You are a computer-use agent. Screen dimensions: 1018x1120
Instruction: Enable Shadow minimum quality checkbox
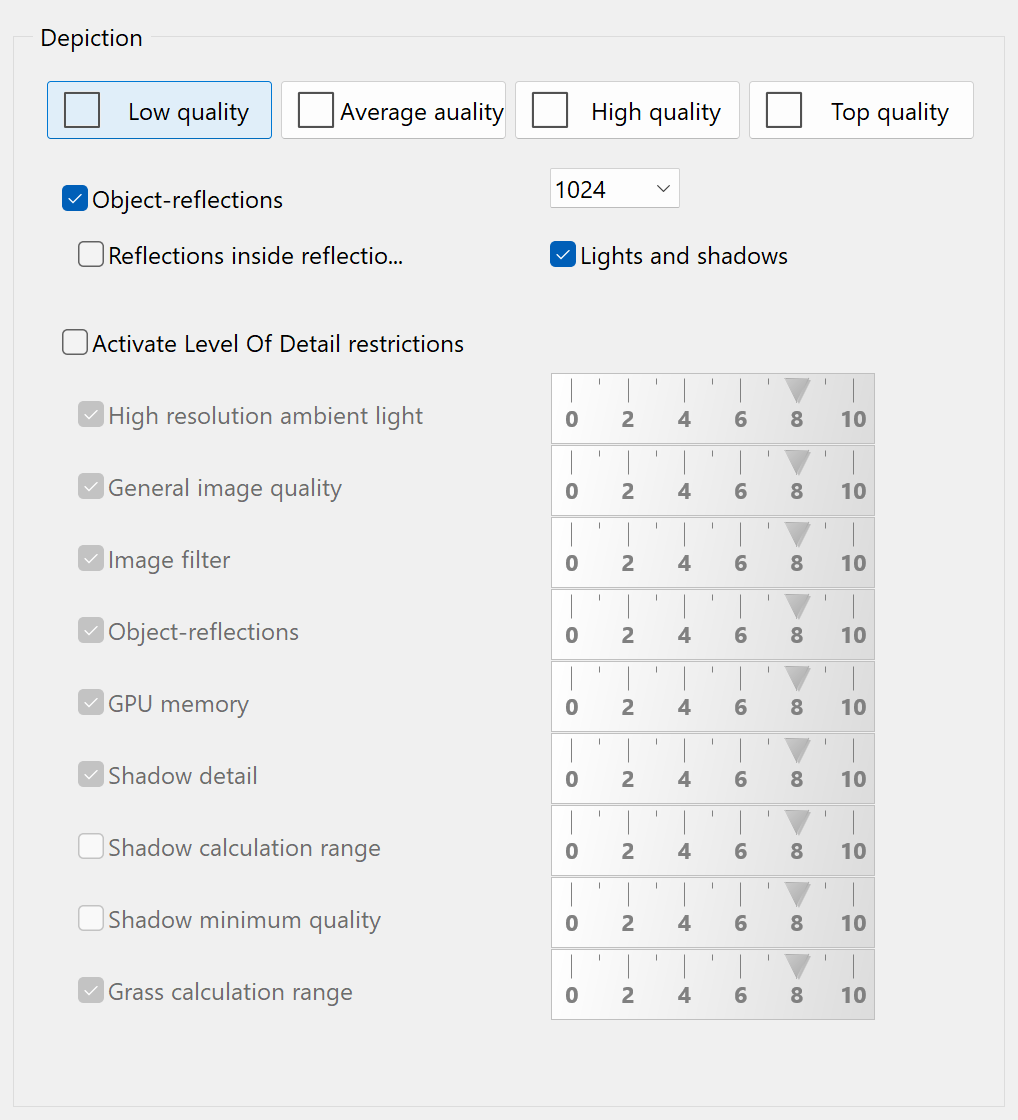[91, 919]
